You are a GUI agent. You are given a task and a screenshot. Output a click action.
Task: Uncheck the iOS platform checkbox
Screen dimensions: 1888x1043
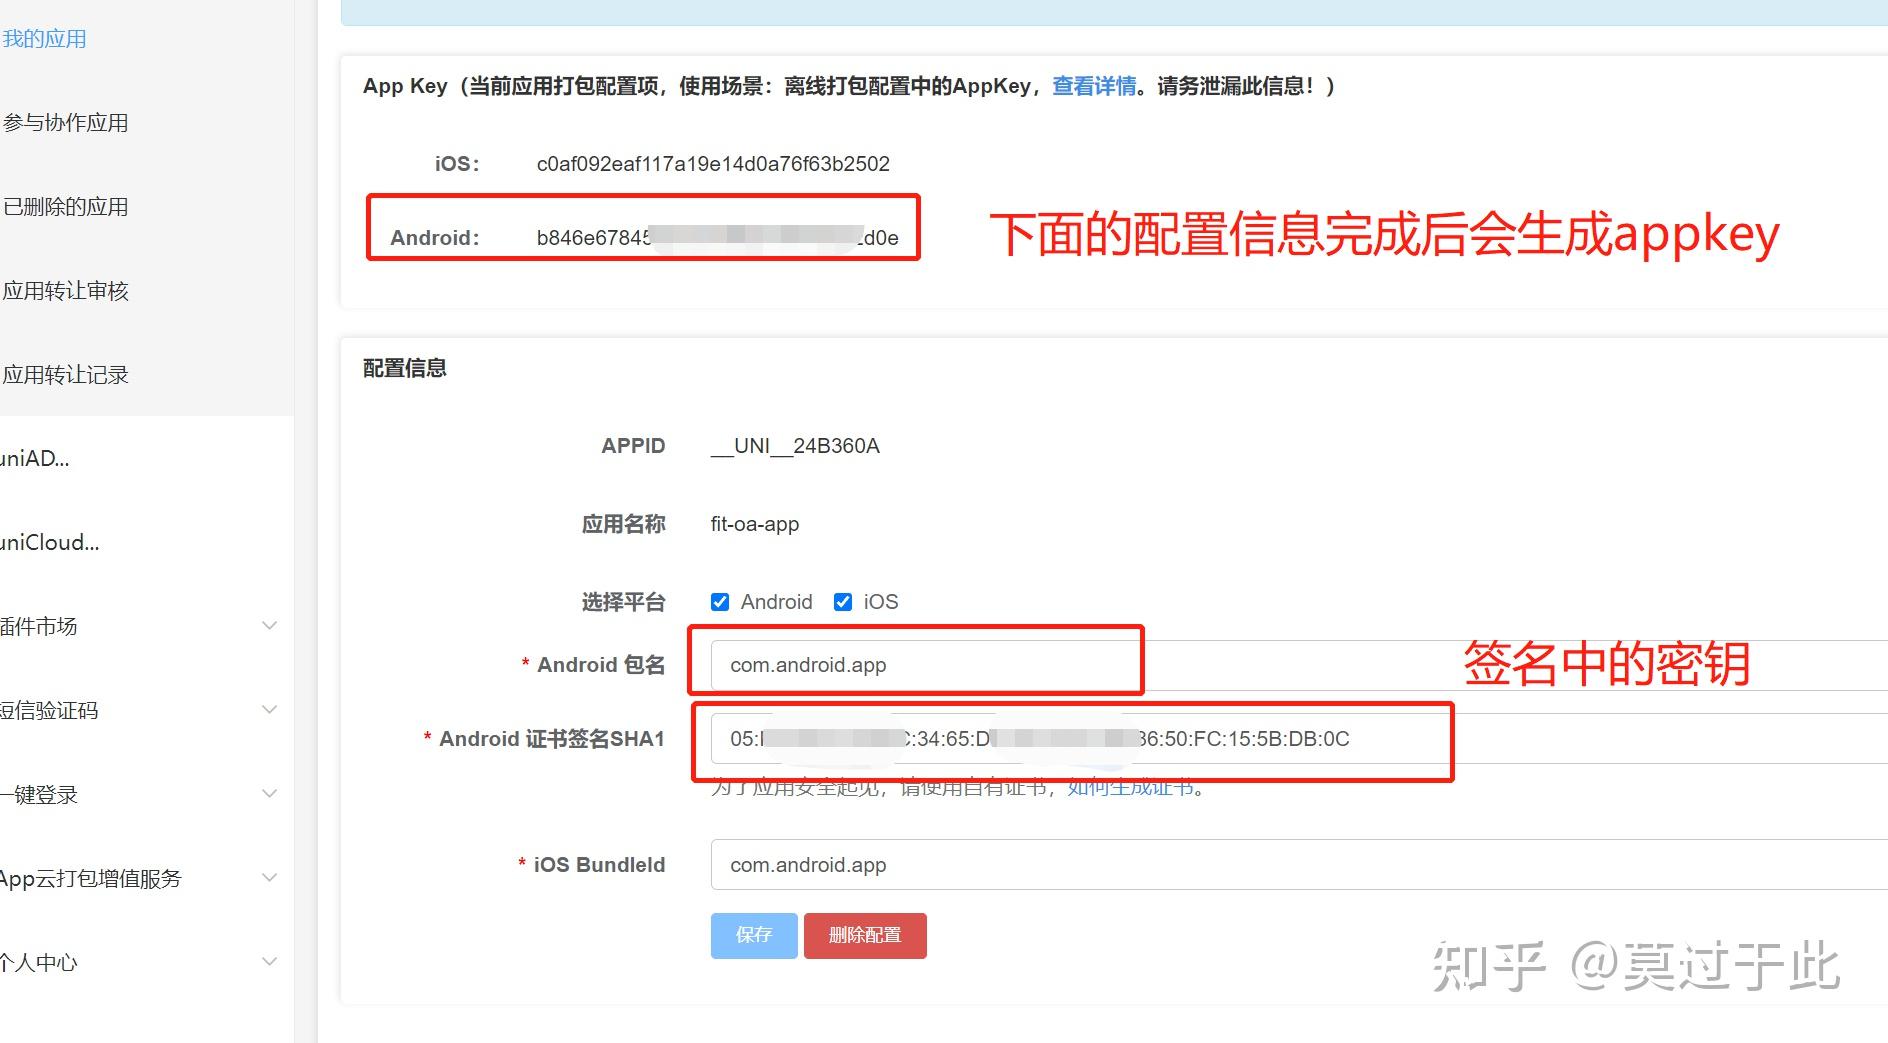[x=843, y=601]
